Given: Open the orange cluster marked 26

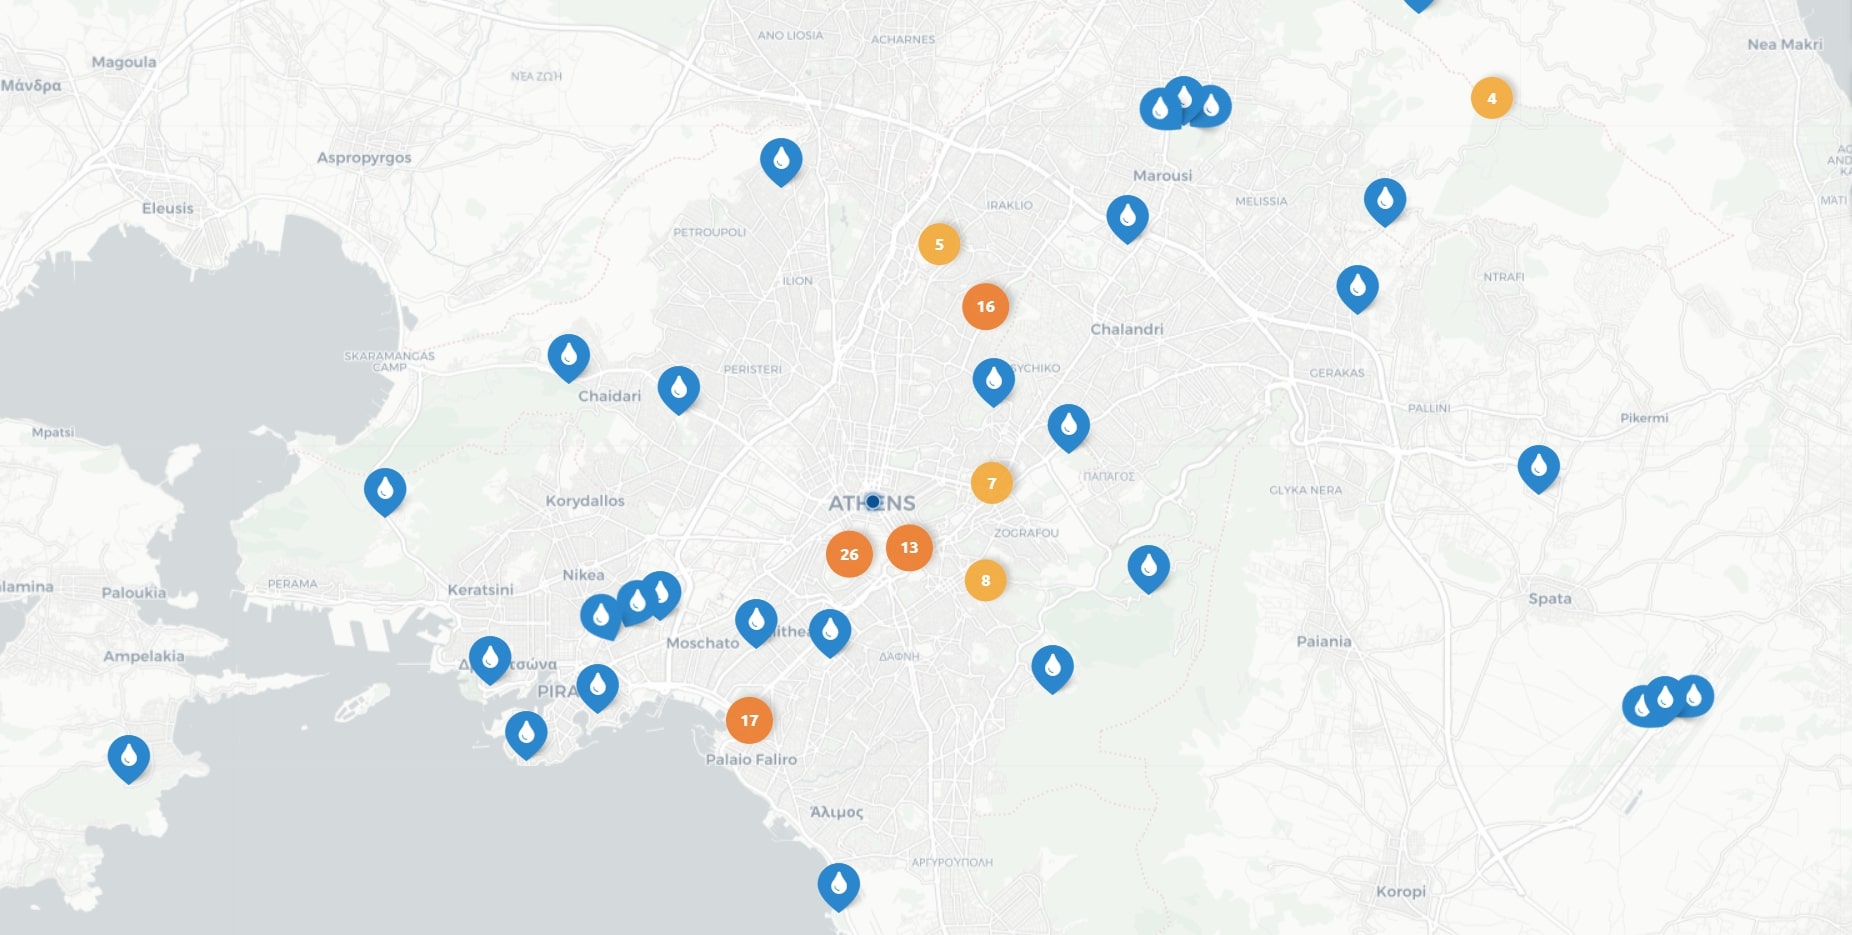Looking at the screenshot, I should [849, 554].
